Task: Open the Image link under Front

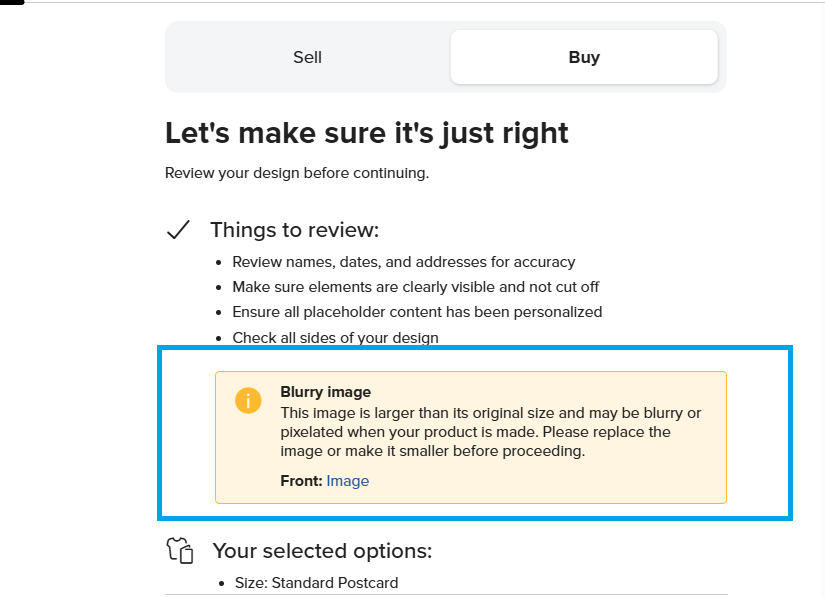Action: point(348,481)
